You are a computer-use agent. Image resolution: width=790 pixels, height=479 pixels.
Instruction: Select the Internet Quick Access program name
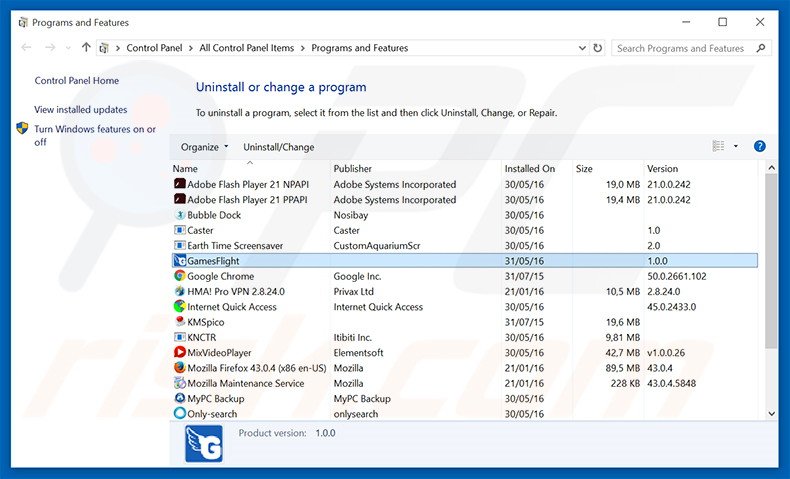(232, 307)
